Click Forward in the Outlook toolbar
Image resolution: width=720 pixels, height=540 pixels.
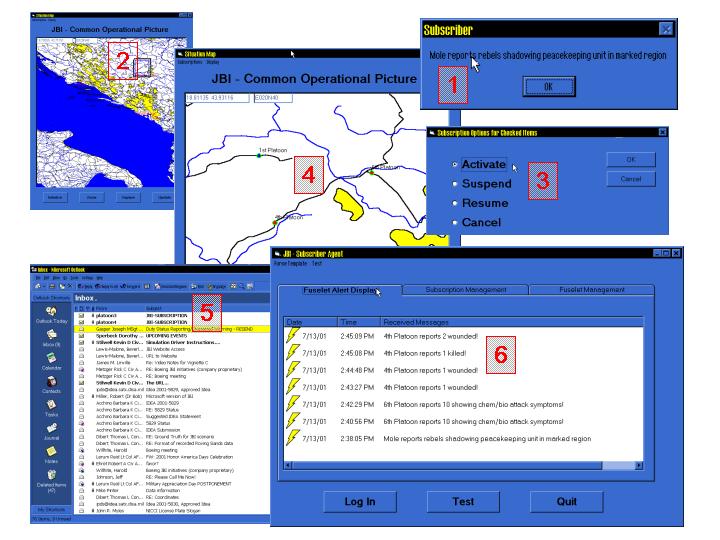(130, 286)
